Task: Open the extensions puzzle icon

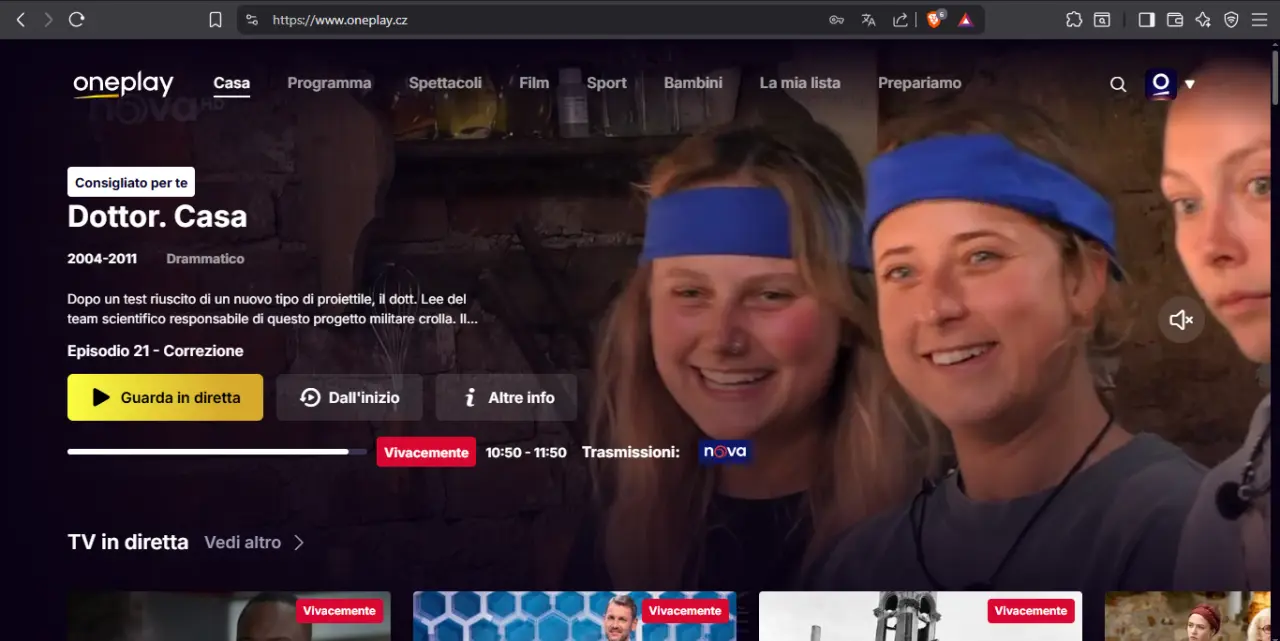Action: (1074, 19)
